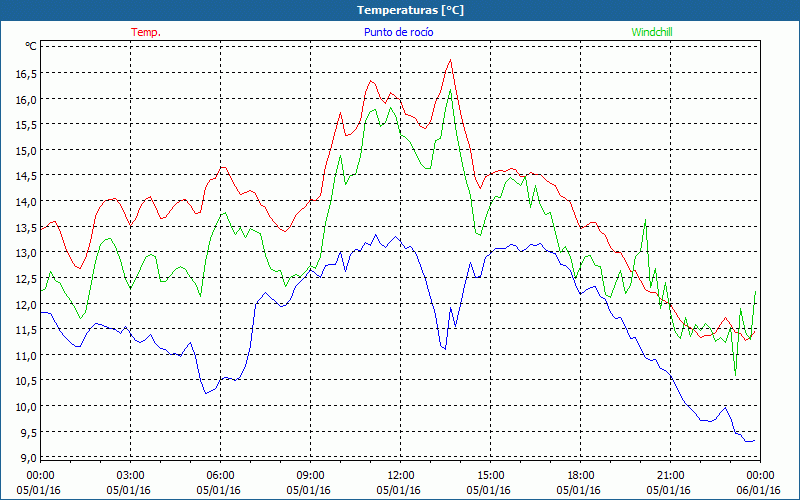The width and height of the screenshot is (800, 500).
Task: Click the 16,5 y-axis value
Action: (x=27, y=74)
